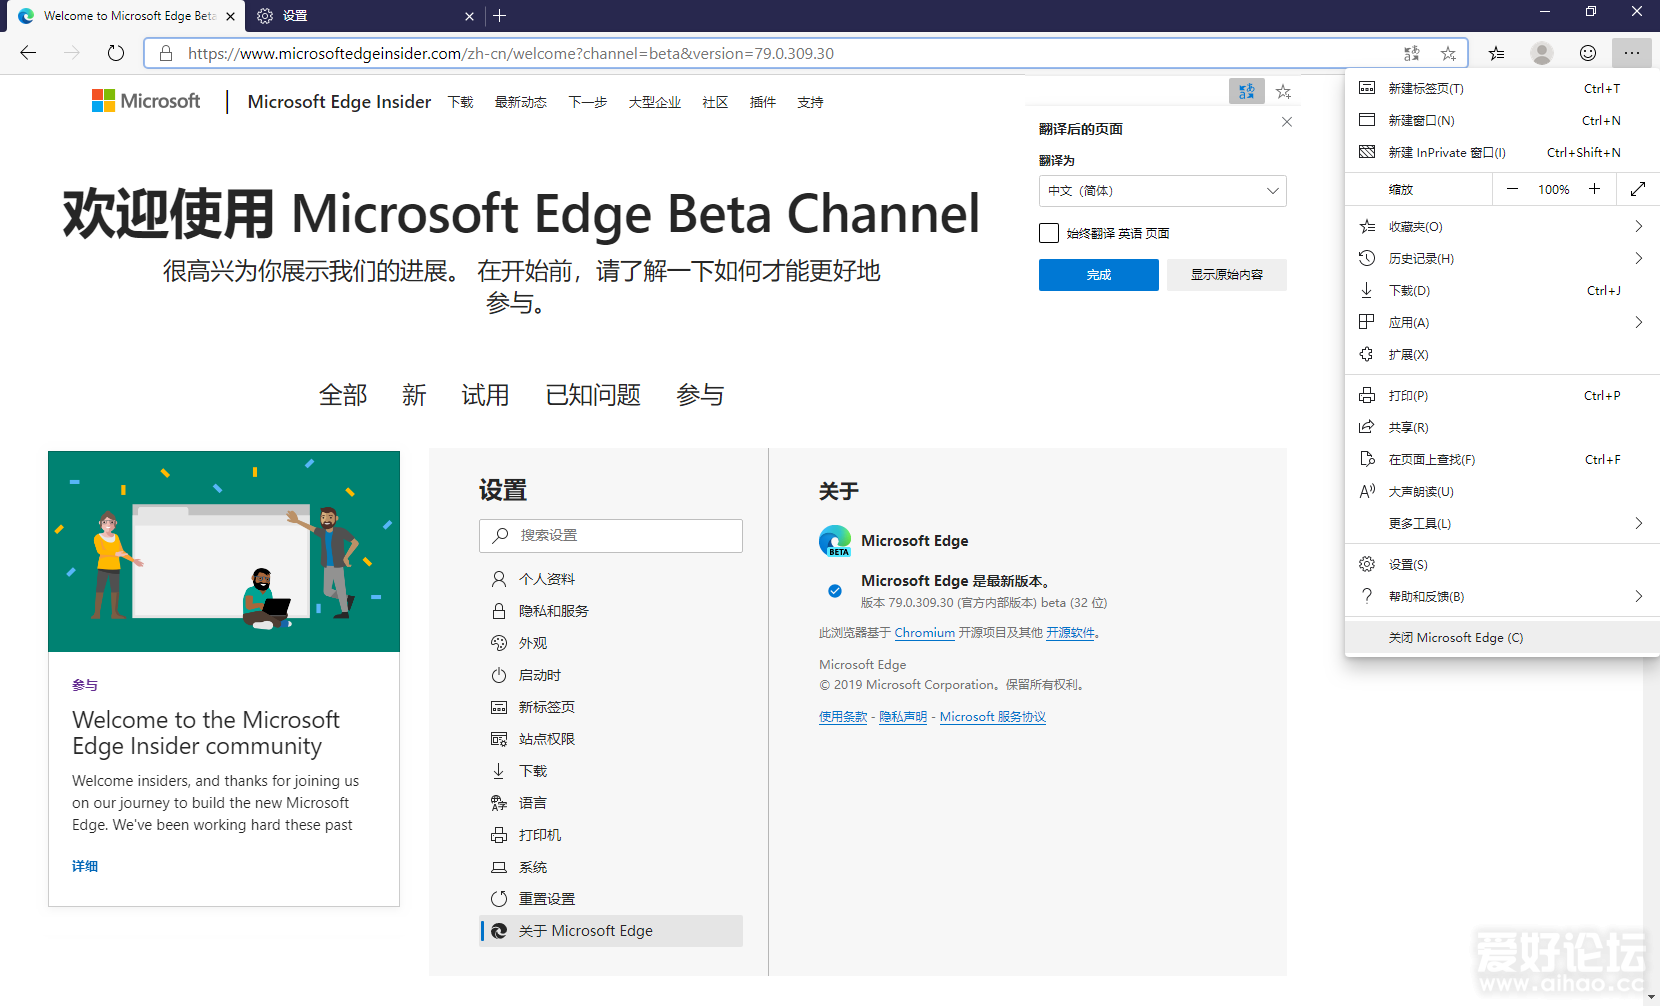Click 详细 link on community card

(85, 866)
